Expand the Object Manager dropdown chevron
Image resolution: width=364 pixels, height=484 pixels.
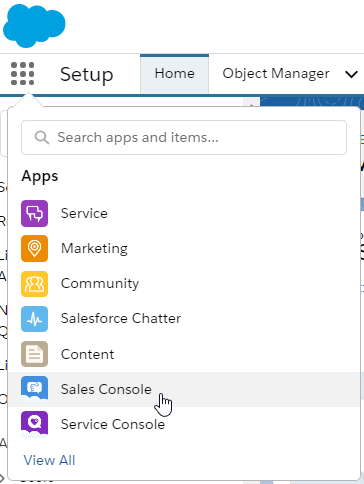click(351, 74)
